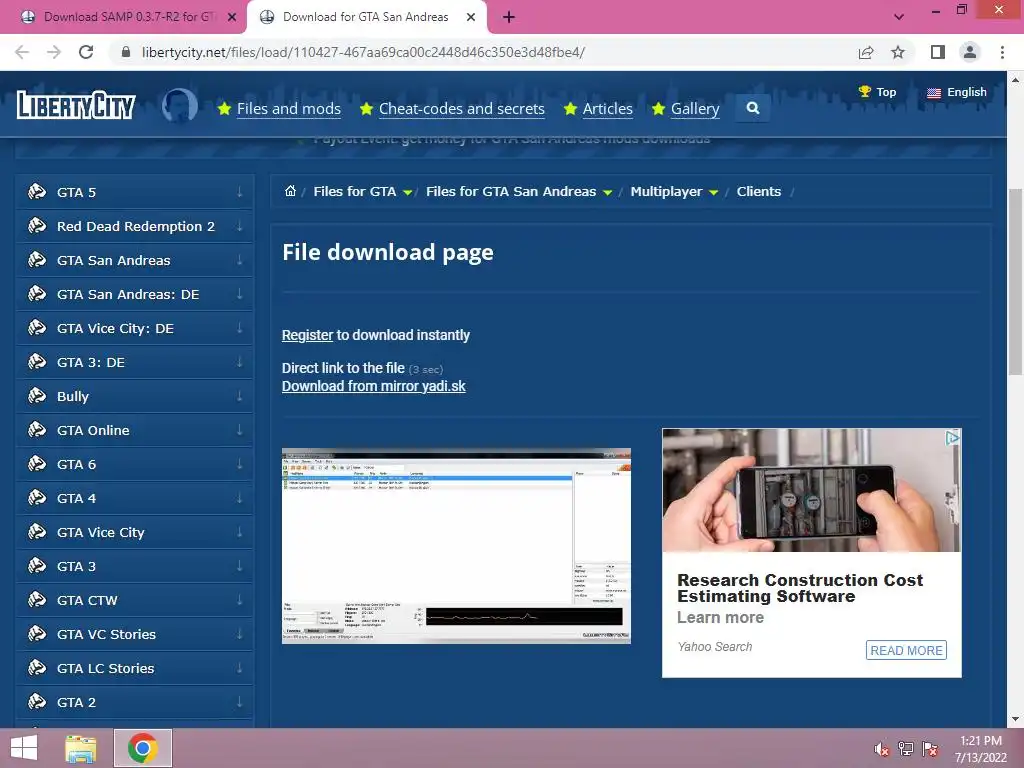
Task: Click the Bully sidebar icon
Action: click(37, 396)
